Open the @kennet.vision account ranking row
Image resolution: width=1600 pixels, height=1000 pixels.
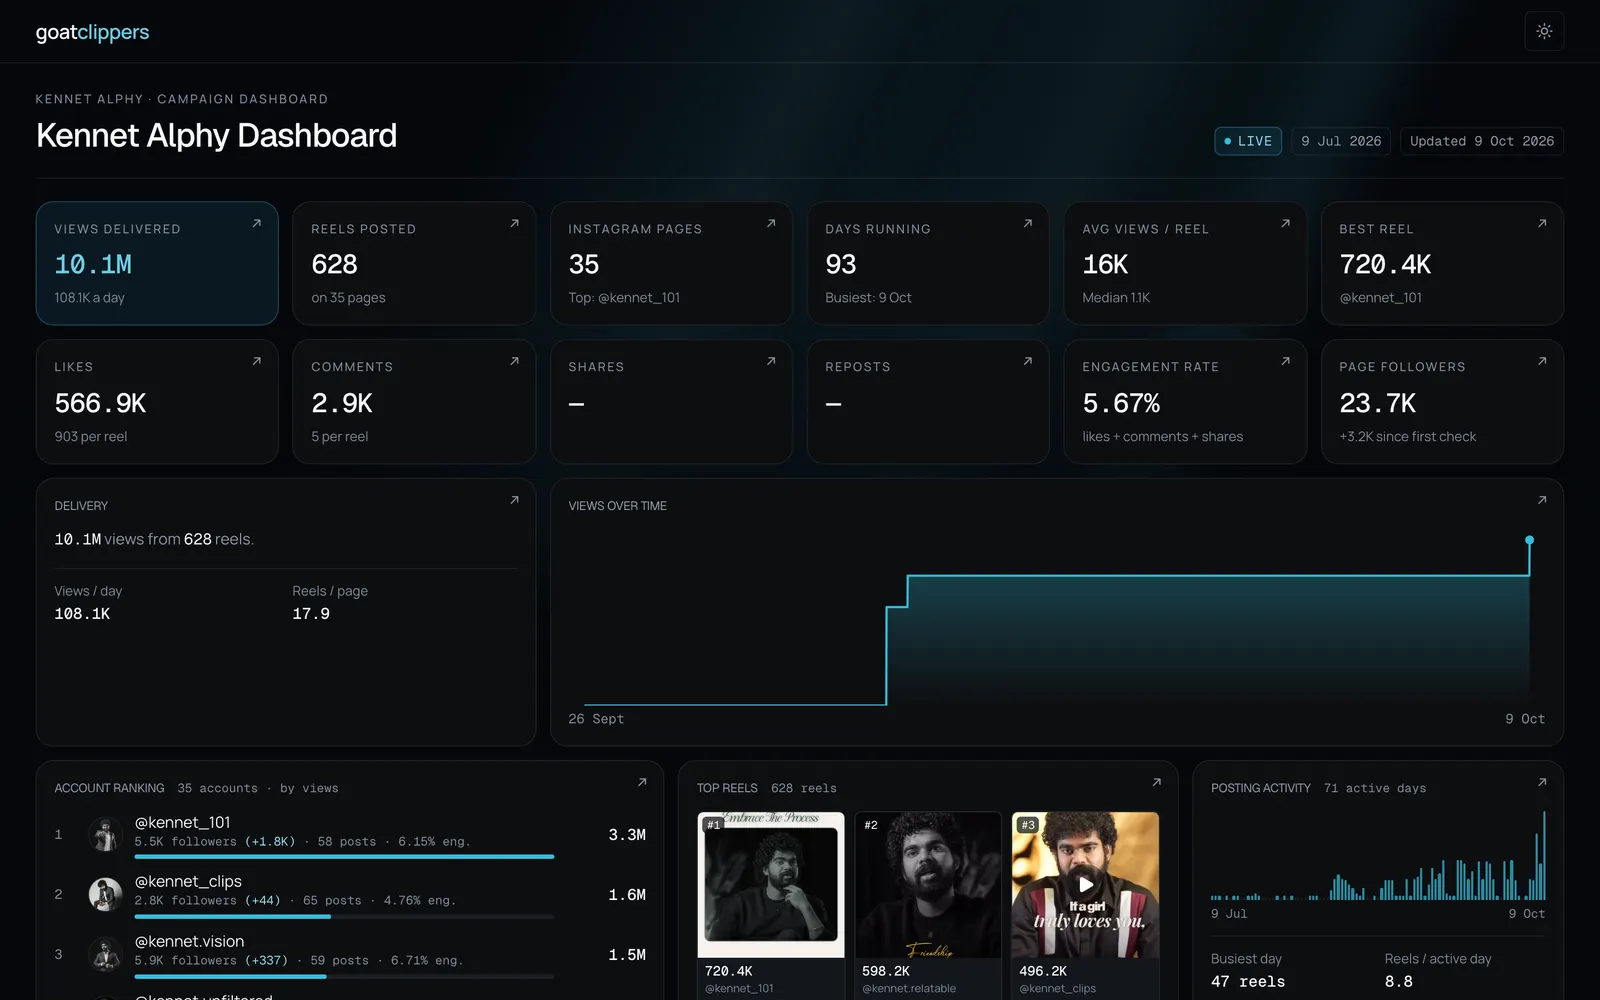[350, 955]
